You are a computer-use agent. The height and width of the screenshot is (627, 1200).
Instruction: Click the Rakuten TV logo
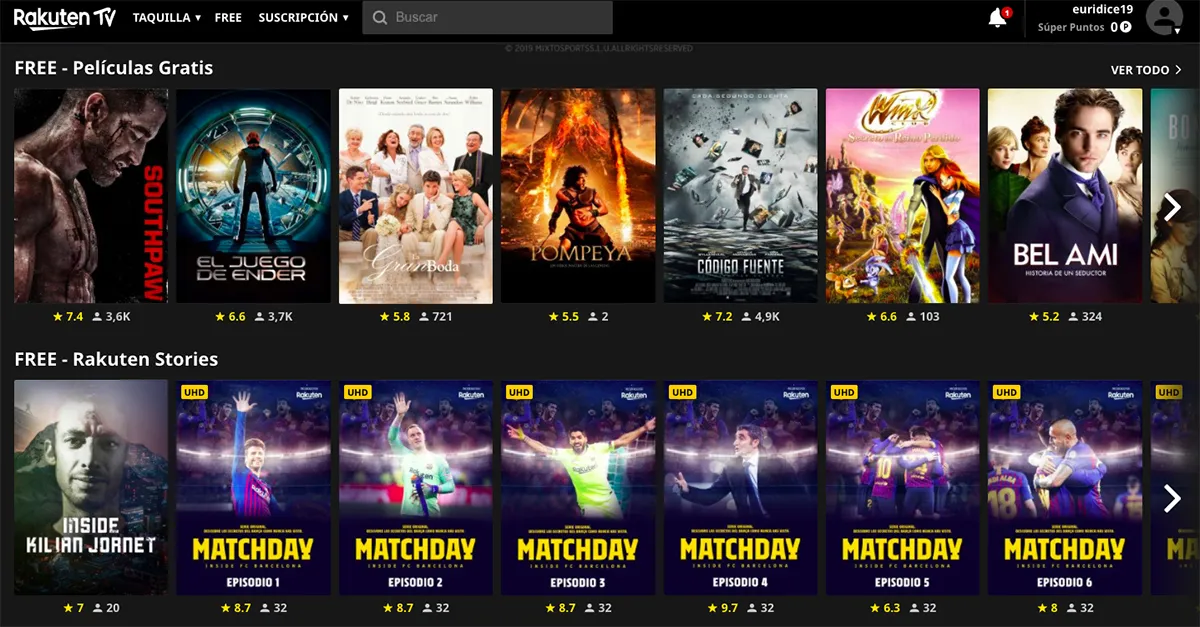point(64,17)
